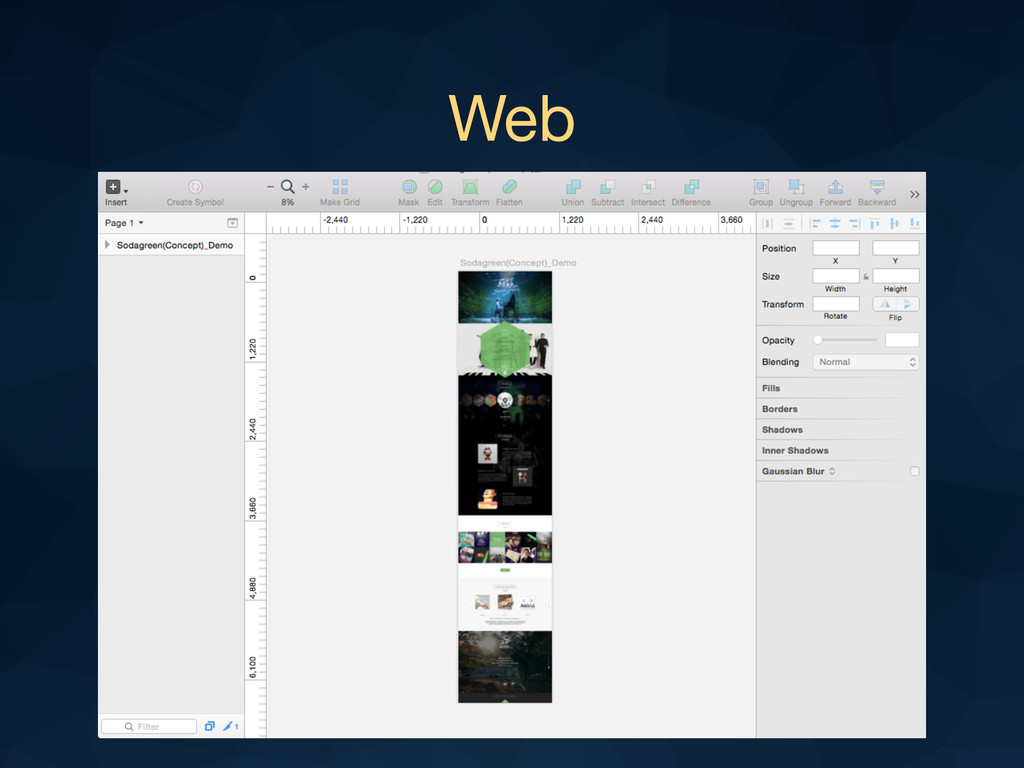
Task: Select the Make Grid tool
Action: (339, 187)
